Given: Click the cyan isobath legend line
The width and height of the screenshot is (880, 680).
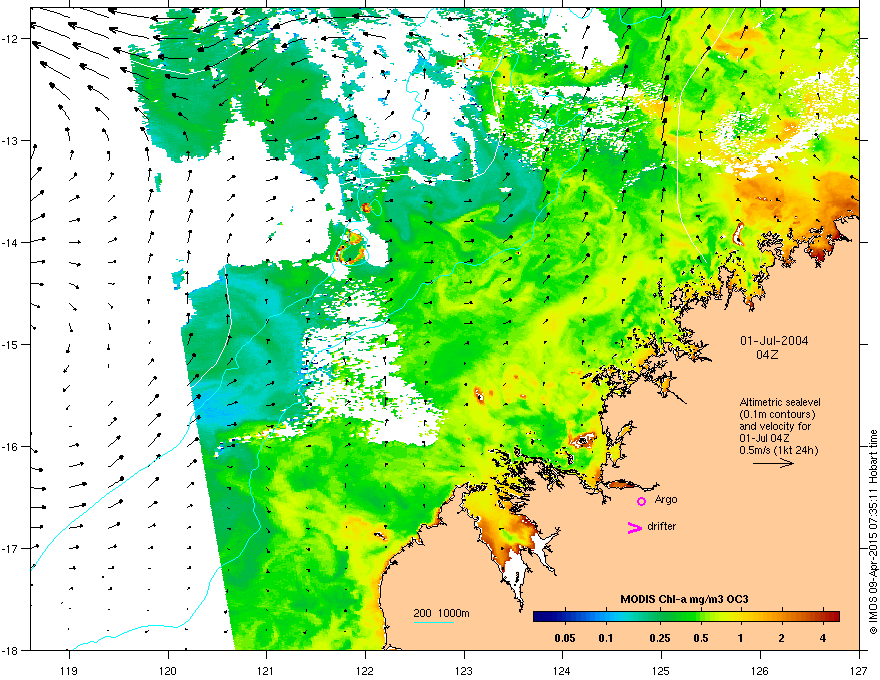Looking at the screenshot, I should coord(434,622).
